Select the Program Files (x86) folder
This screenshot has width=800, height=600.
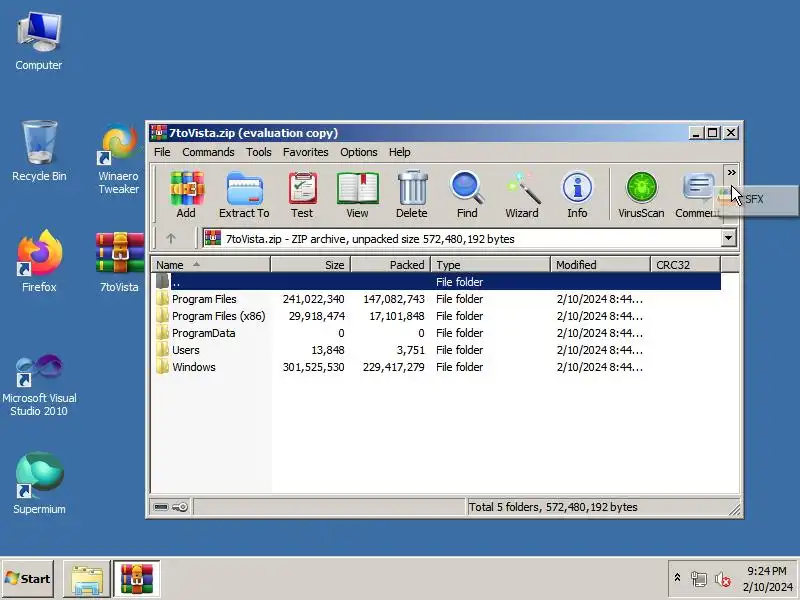point(436,316)
